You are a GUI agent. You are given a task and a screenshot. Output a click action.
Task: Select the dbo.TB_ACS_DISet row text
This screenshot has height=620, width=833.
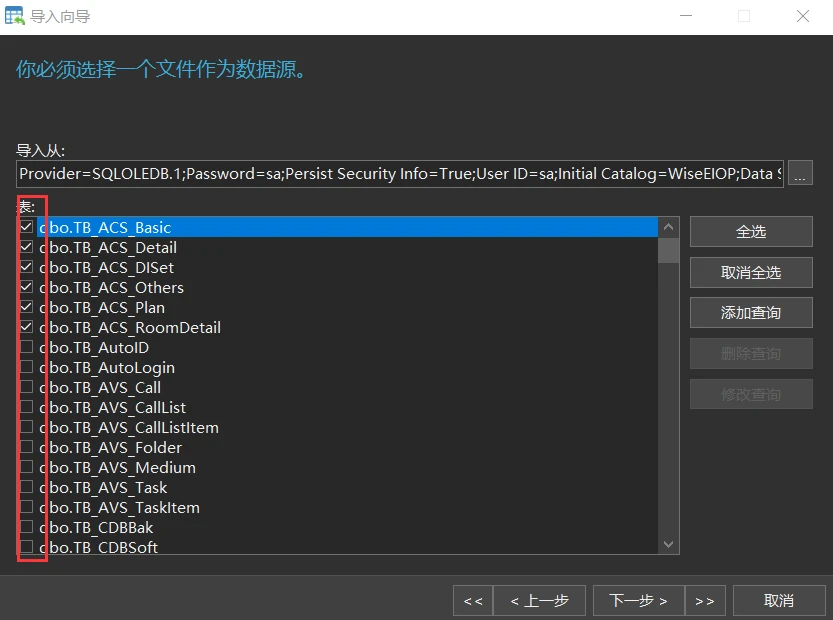(107, 267)
